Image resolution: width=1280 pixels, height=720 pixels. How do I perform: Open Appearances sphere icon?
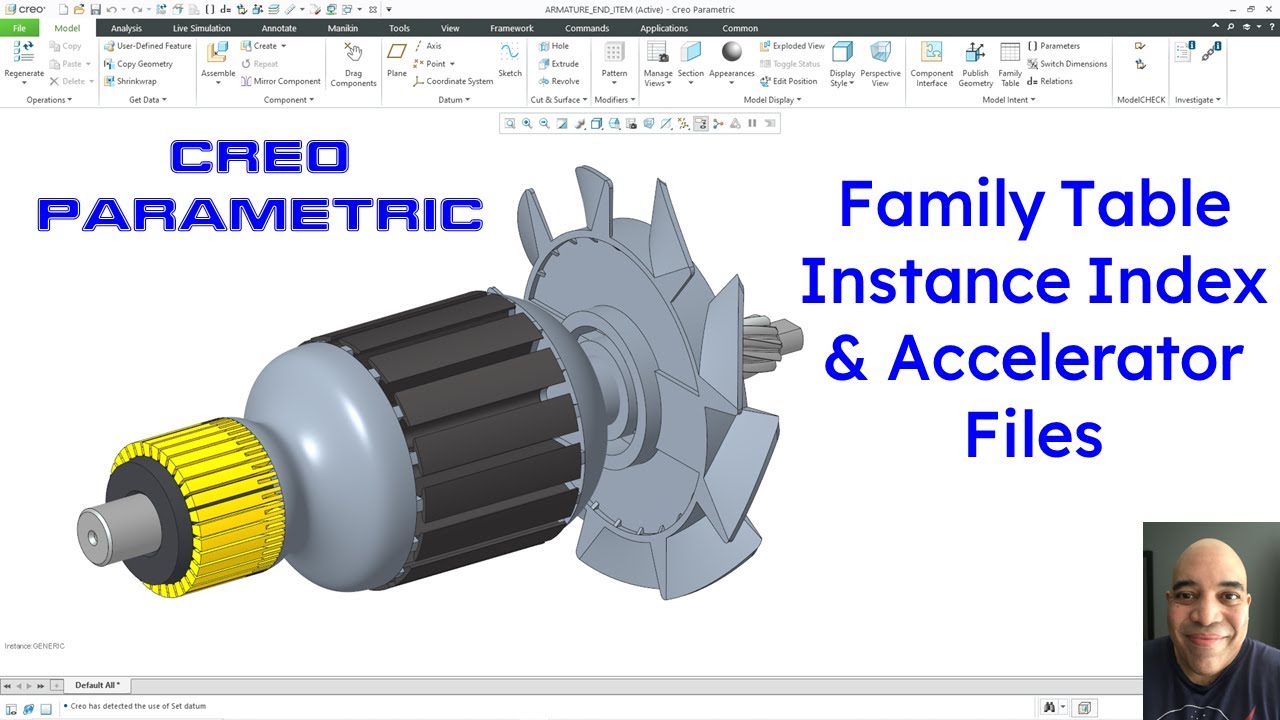click(732, 52)
